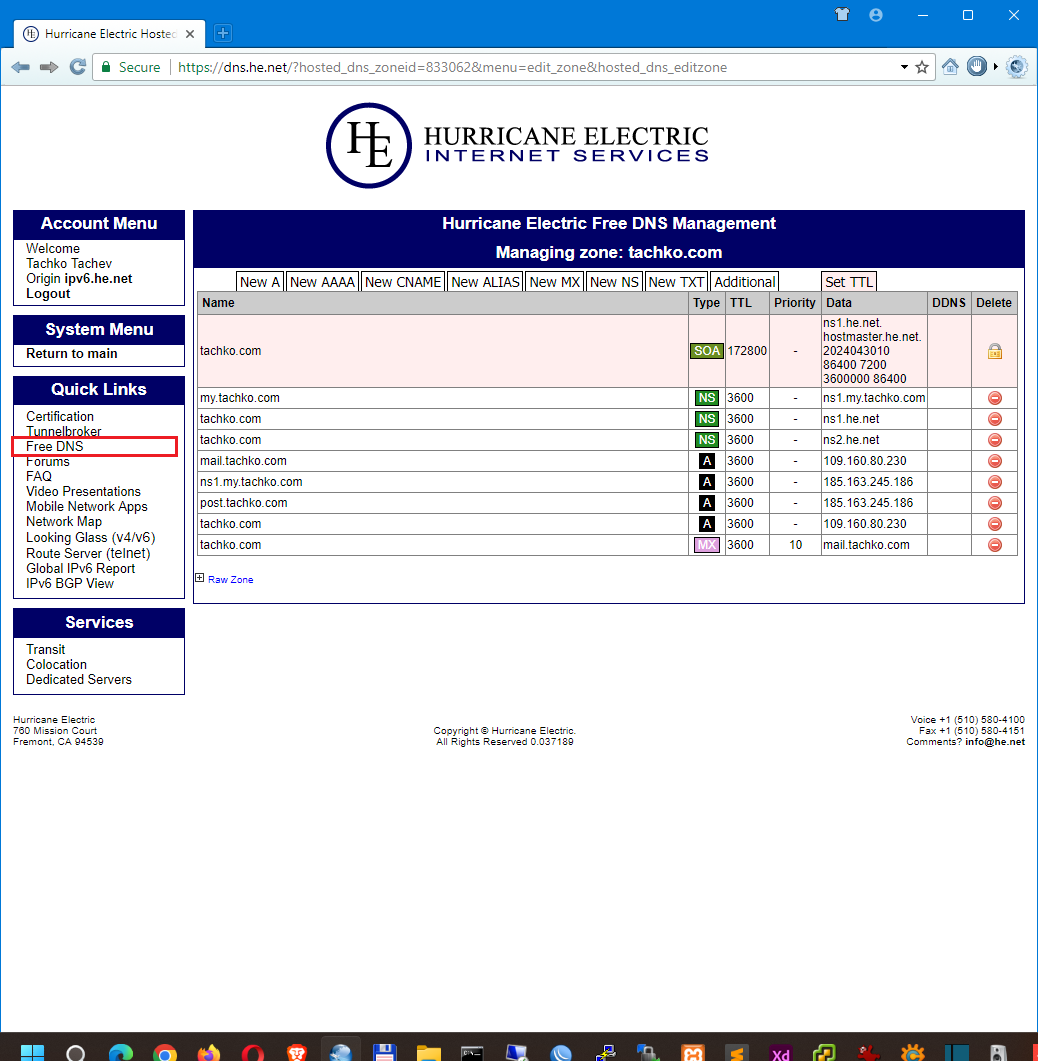The height and width of the screenshot is (1061, 1038).
Task: Open a new tab with the plus button
Action: (223, 32)
